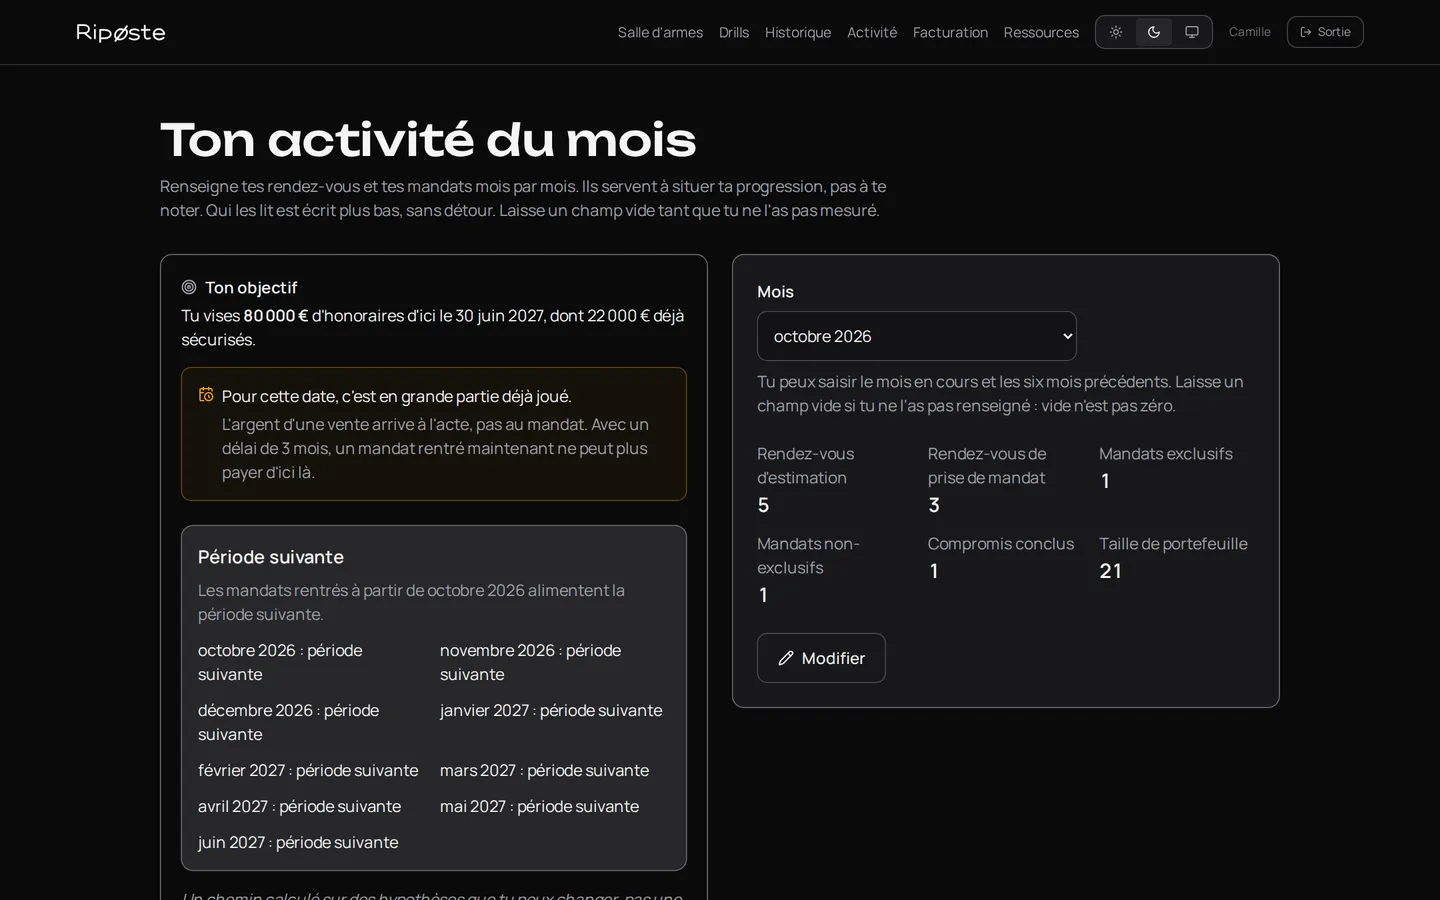Click the target icon beside Ton objectif
Viewport: 1440px width, 900px height.
(189, 287)
